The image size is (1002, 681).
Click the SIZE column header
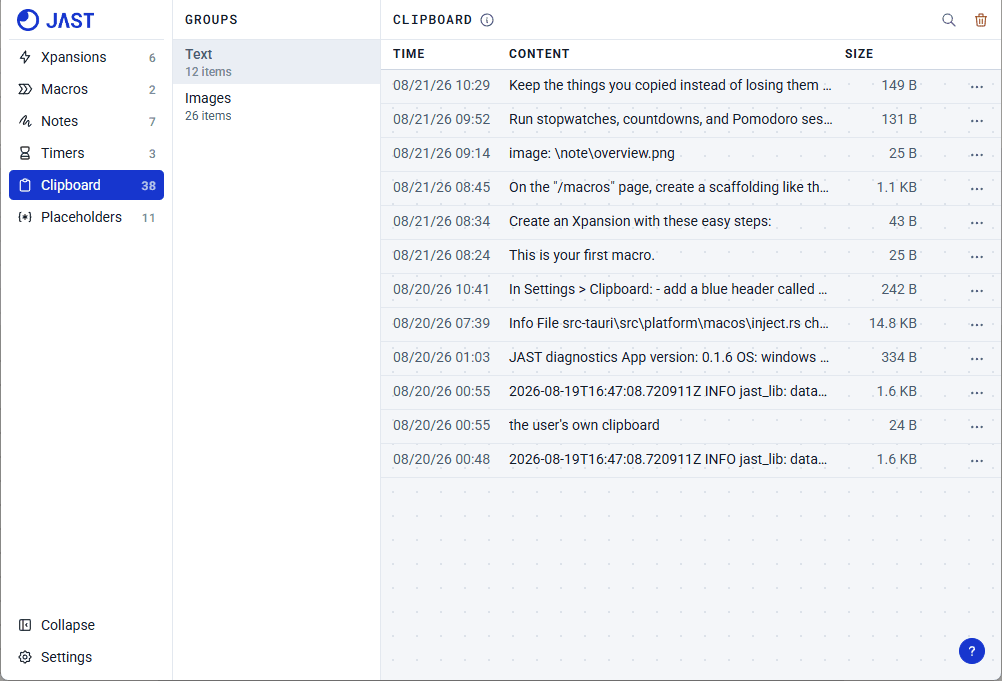(x=859, y=54)
